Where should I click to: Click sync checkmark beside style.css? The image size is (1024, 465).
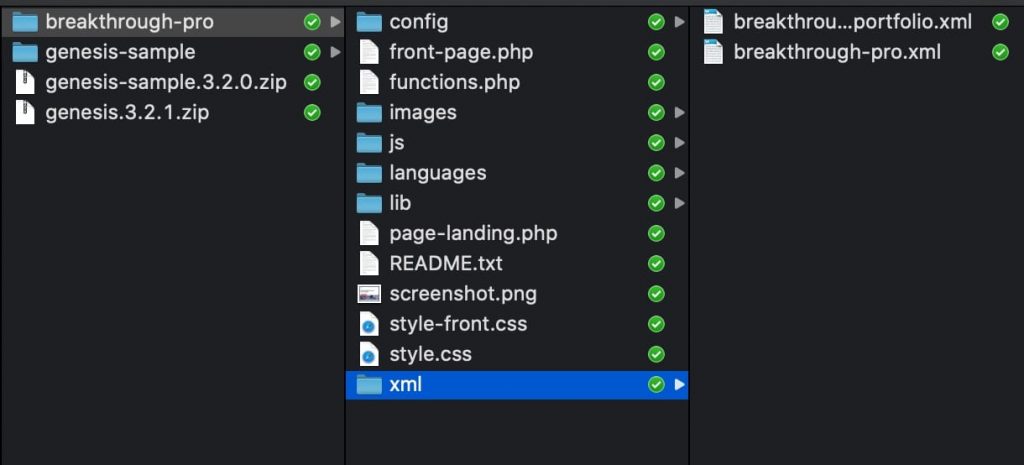656,355
